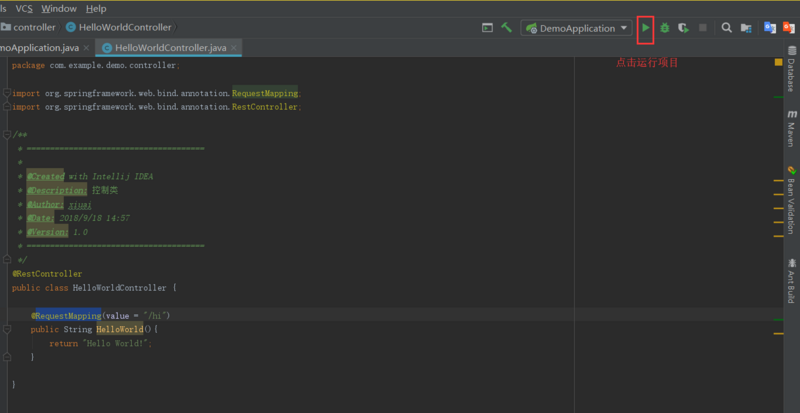The image size is (800, 413).
Task: Toggle the Maven side panel
Action: point(791,127)
